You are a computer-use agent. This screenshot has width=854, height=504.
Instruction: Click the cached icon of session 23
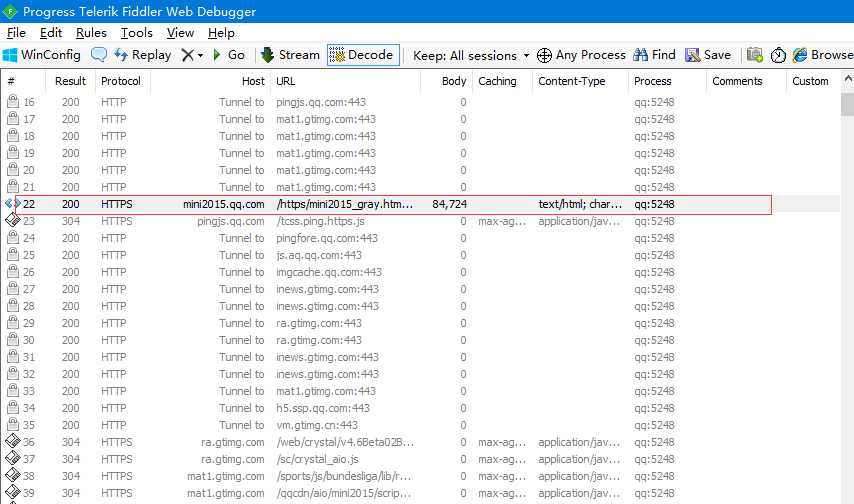pos(13,221)
